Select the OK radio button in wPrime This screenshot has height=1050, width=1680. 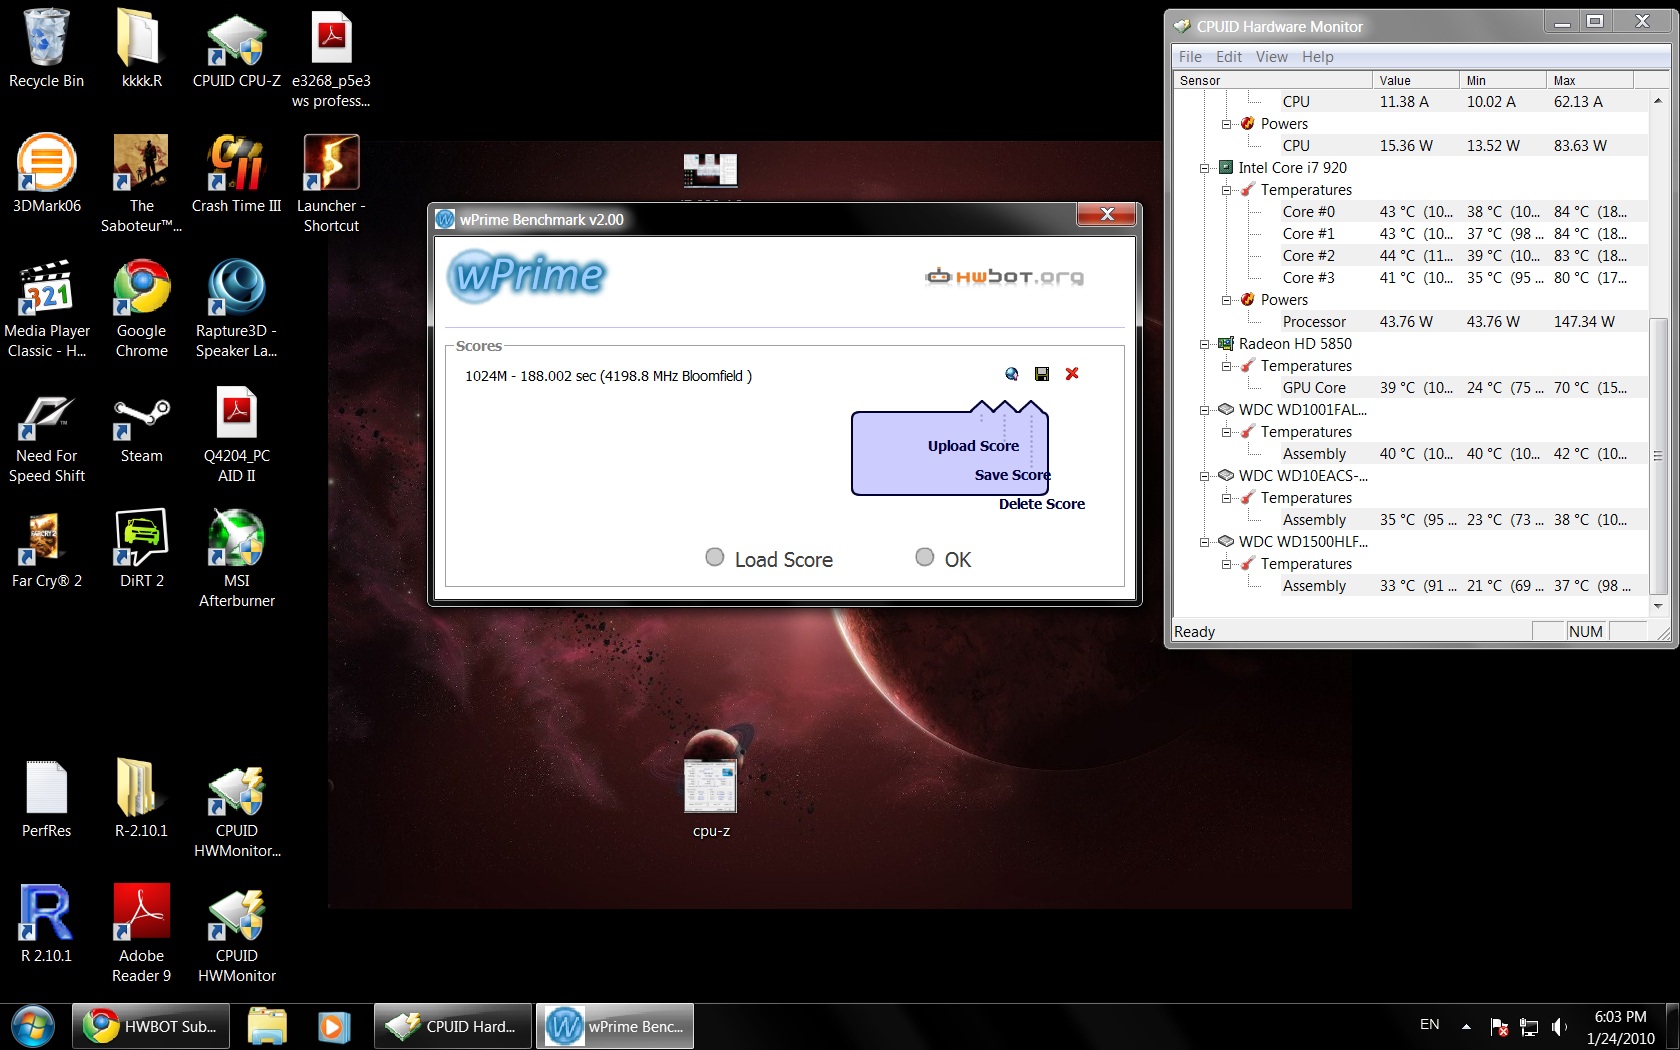tap(925, 557)
